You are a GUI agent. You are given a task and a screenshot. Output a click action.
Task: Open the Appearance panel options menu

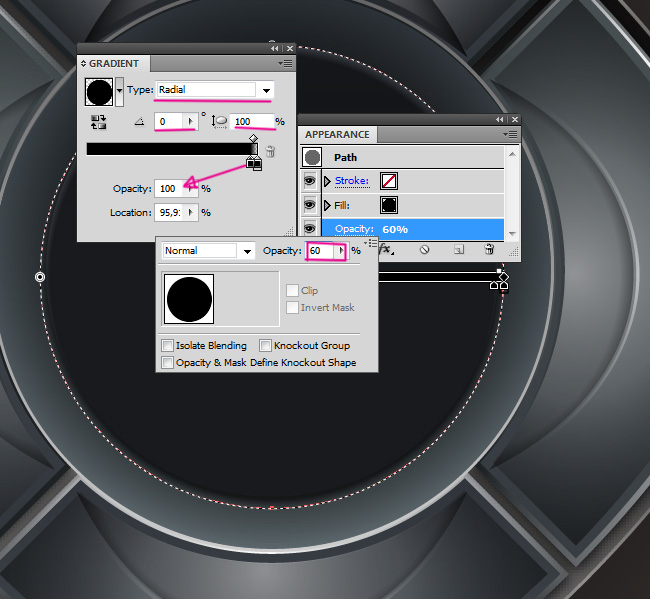click(511, 134)
